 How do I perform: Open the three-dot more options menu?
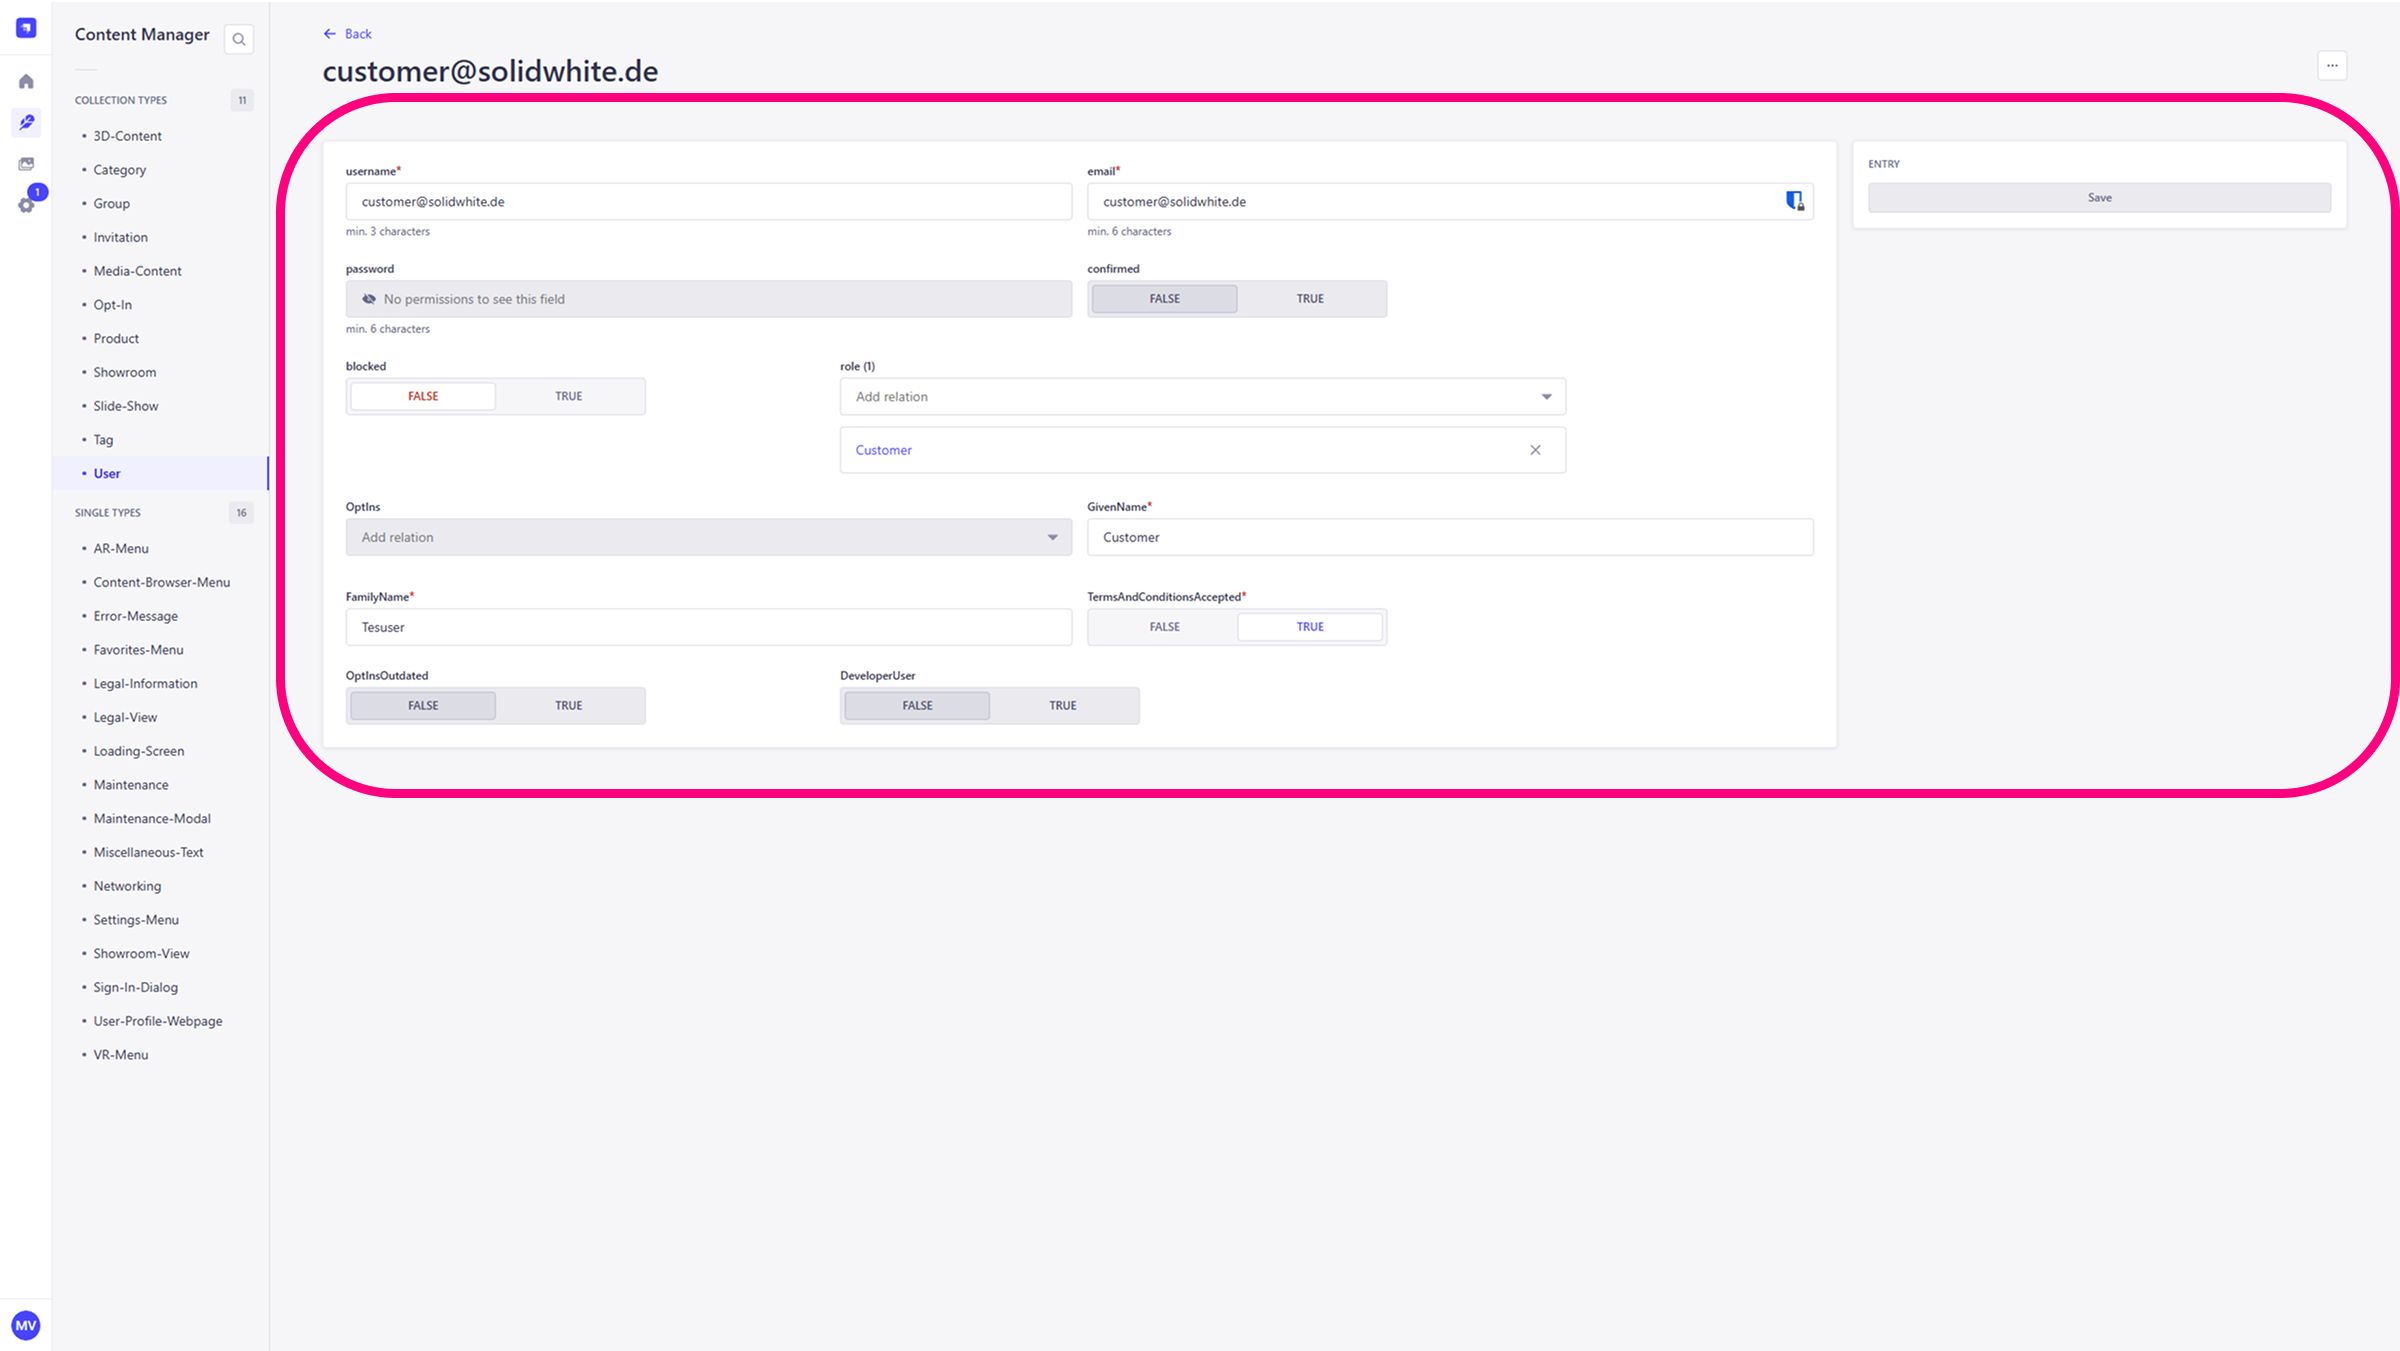click(2332, 66)
